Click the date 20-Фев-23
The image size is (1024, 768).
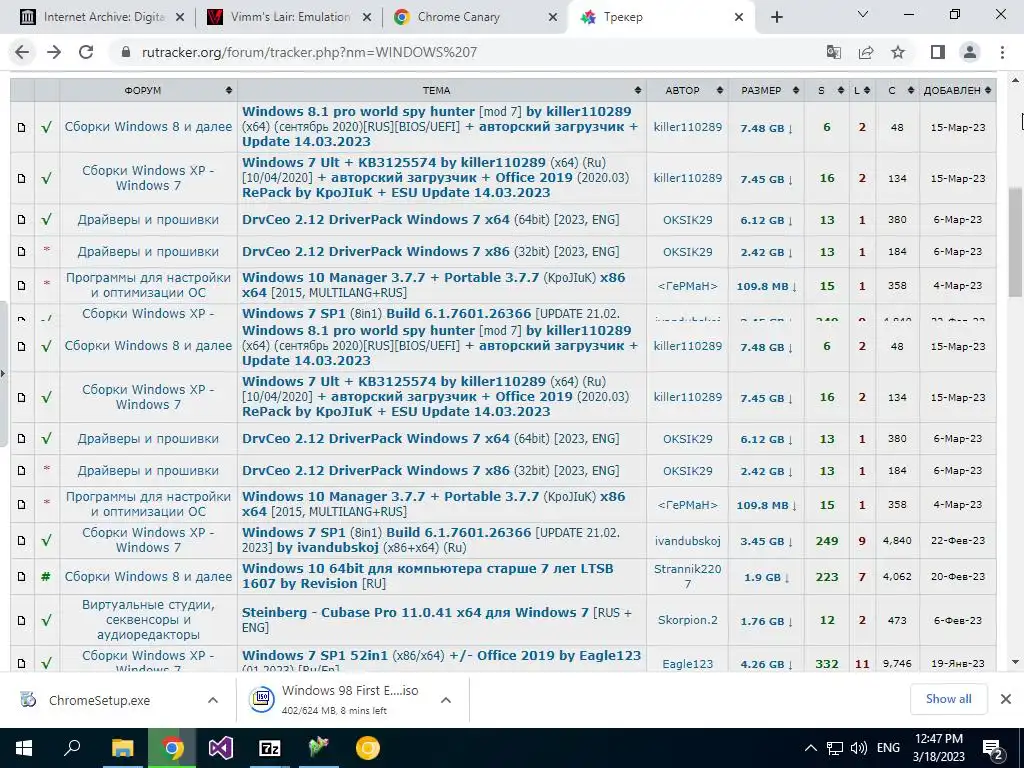click(957, 577)
